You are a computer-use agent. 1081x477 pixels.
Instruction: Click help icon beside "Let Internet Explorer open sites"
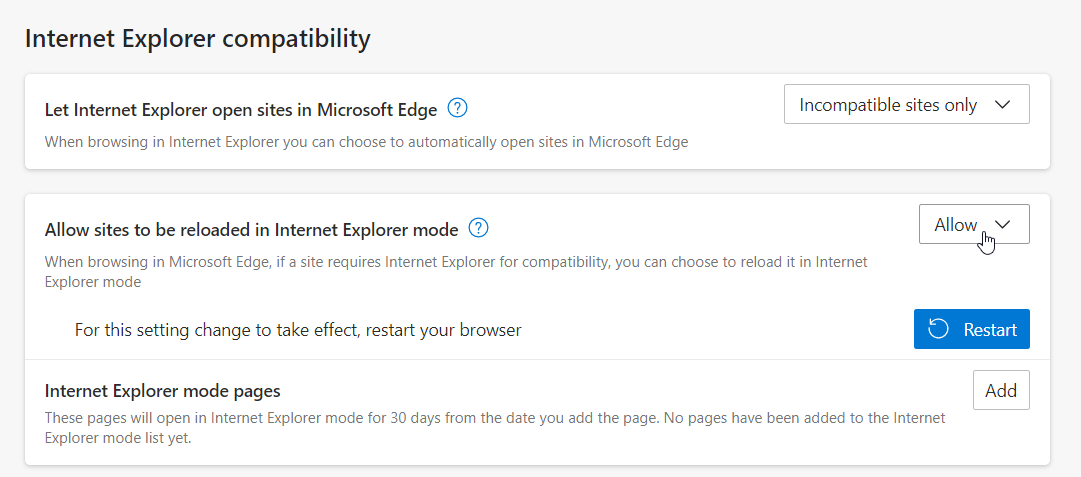pyautogui.click(x=458, y=108)
